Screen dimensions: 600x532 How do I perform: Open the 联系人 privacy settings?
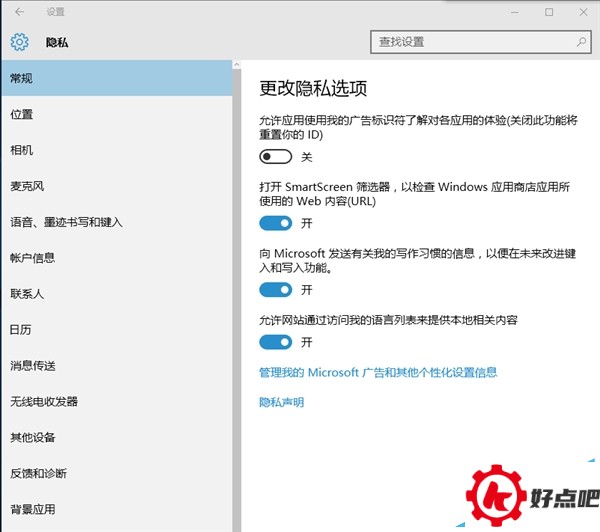coord(117,294)
